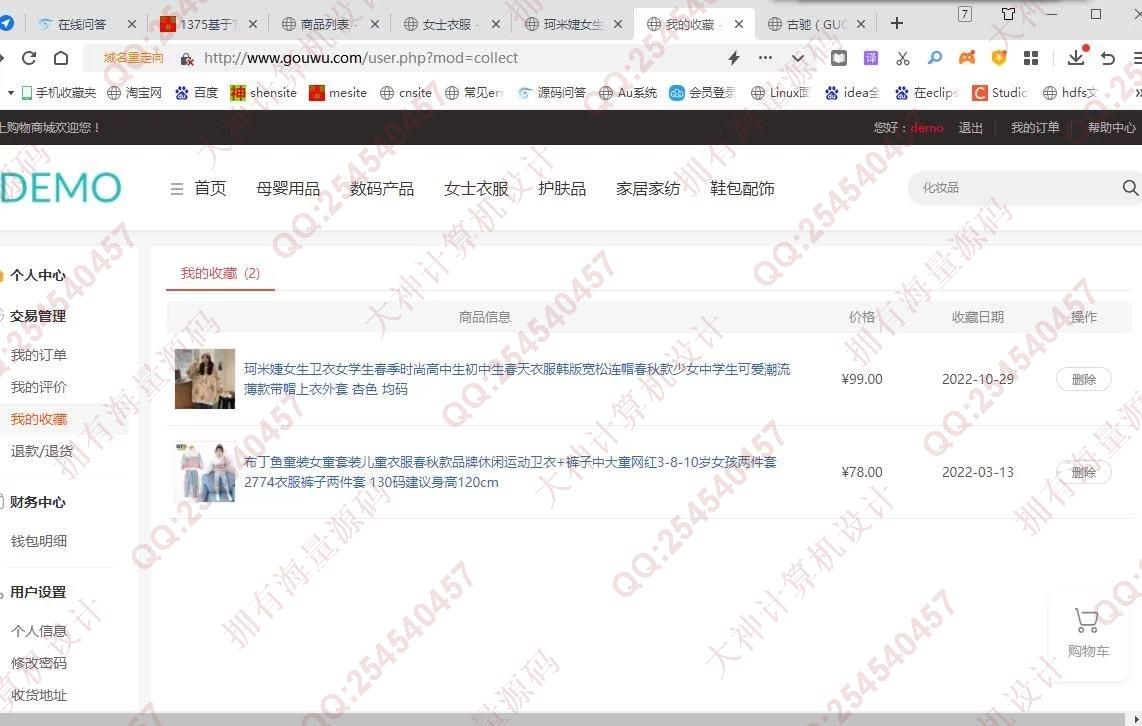Open the three-dots menu in address bar
The image size is (1142, 726).
(765, 58)
